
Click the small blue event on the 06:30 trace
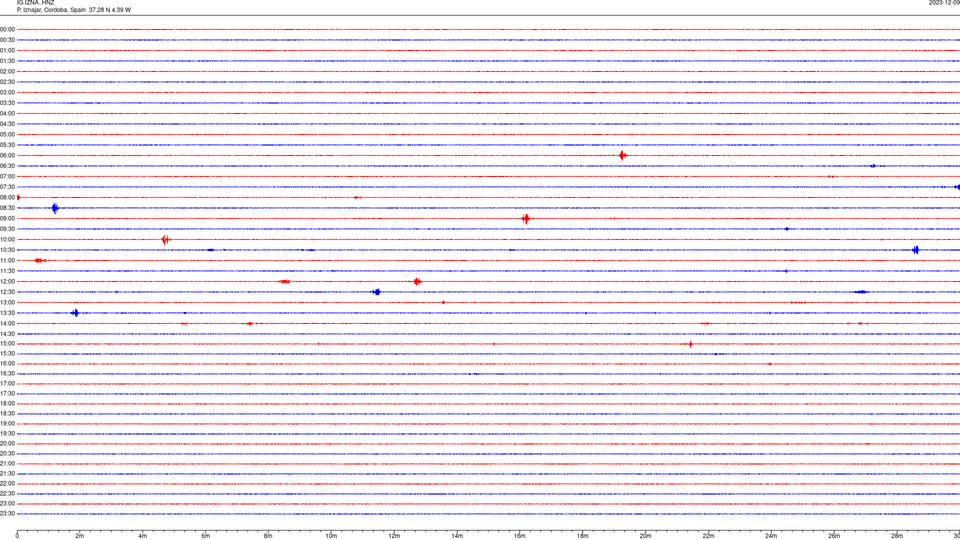pos(873,166)
